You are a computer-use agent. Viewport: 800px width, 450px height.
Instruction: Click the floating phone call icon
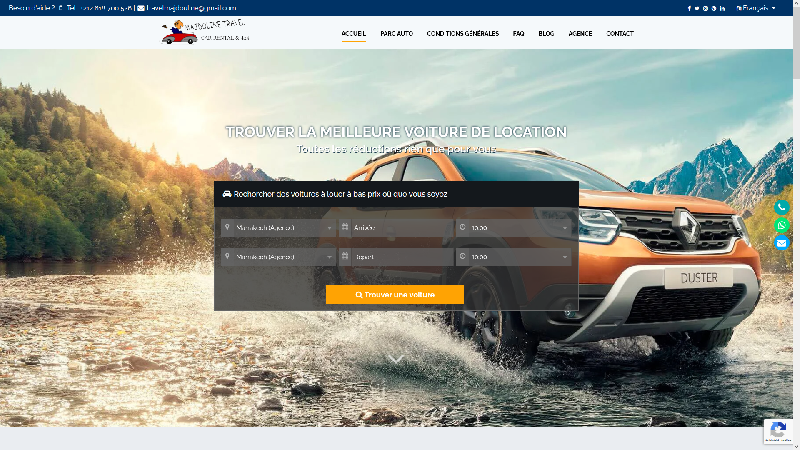pos(782,207)
